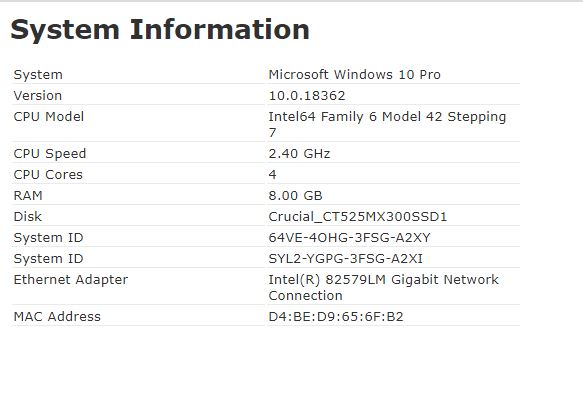
Task: Select the 64VE-4OHG-3FSG-A2XY identifier
Action: 350,238
